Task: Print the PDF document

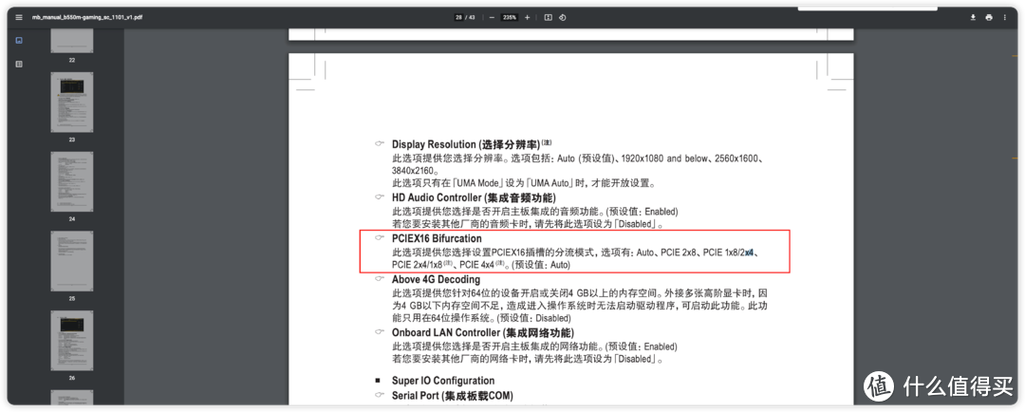Action: point(989,17)
